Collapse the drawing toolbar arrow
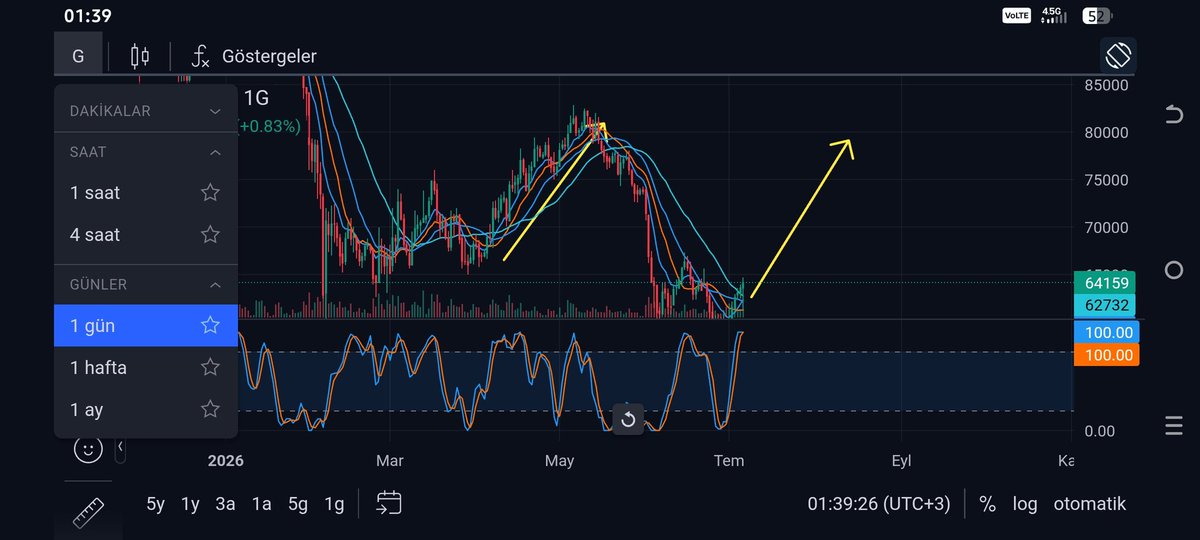The height and width of the screenshot is (540, 1200). point(121,446)
